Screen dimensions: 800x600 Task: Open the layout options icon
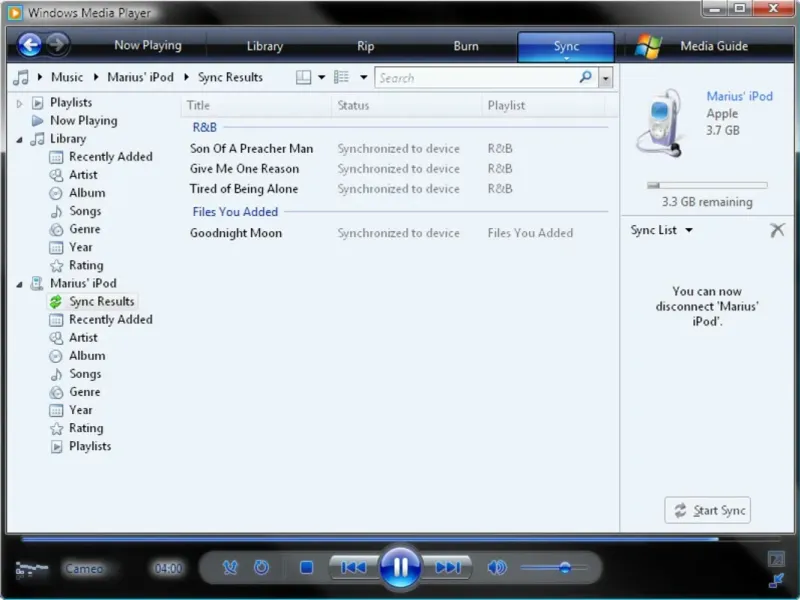pos(304,78)
